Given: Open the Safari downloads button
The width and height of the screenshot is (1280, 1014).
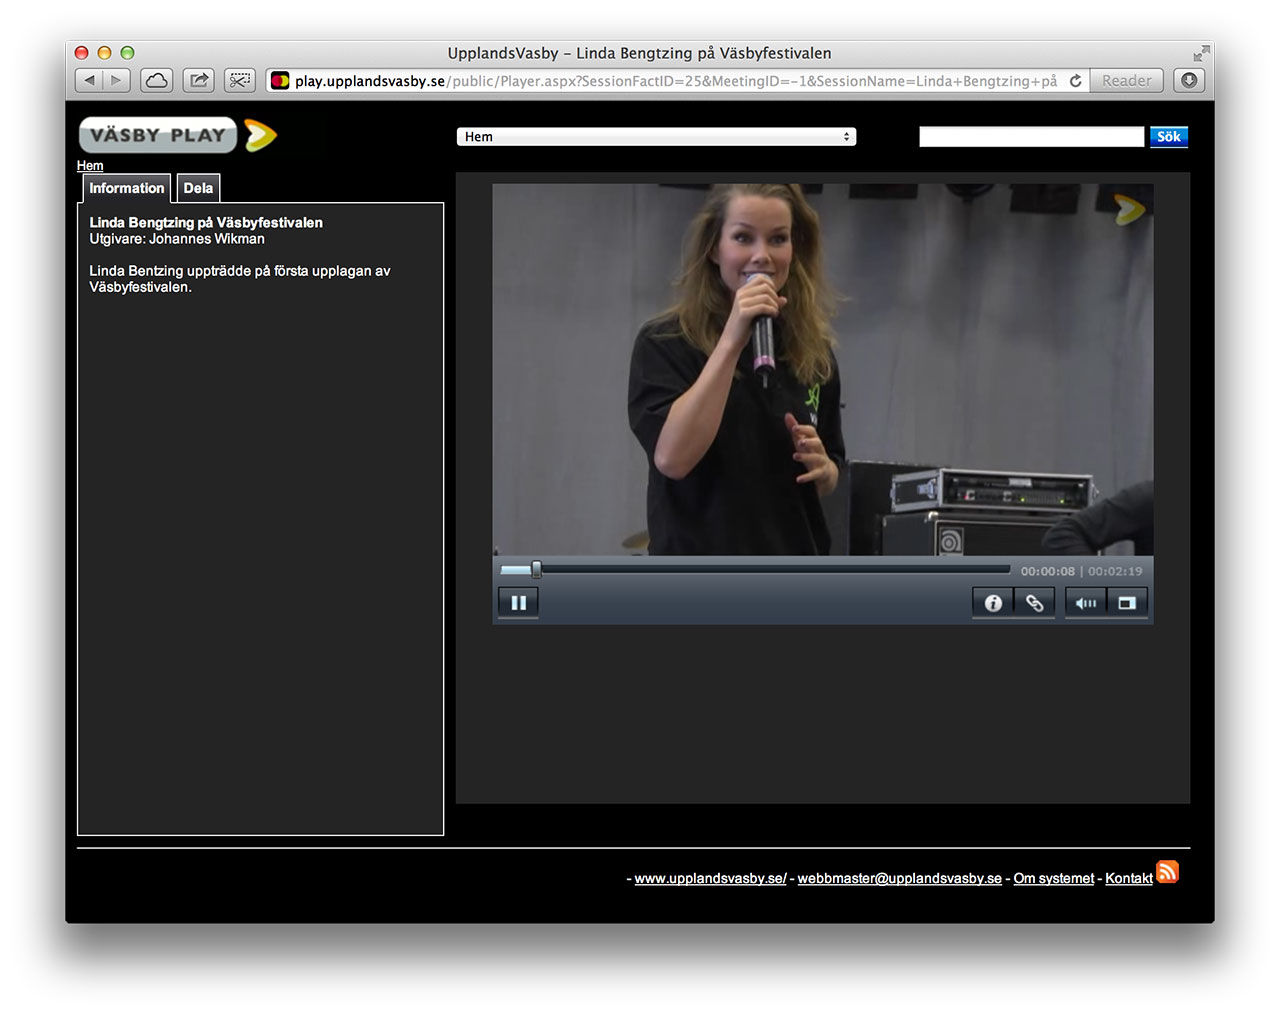Looking at the screenshot, I should 1189,81.
